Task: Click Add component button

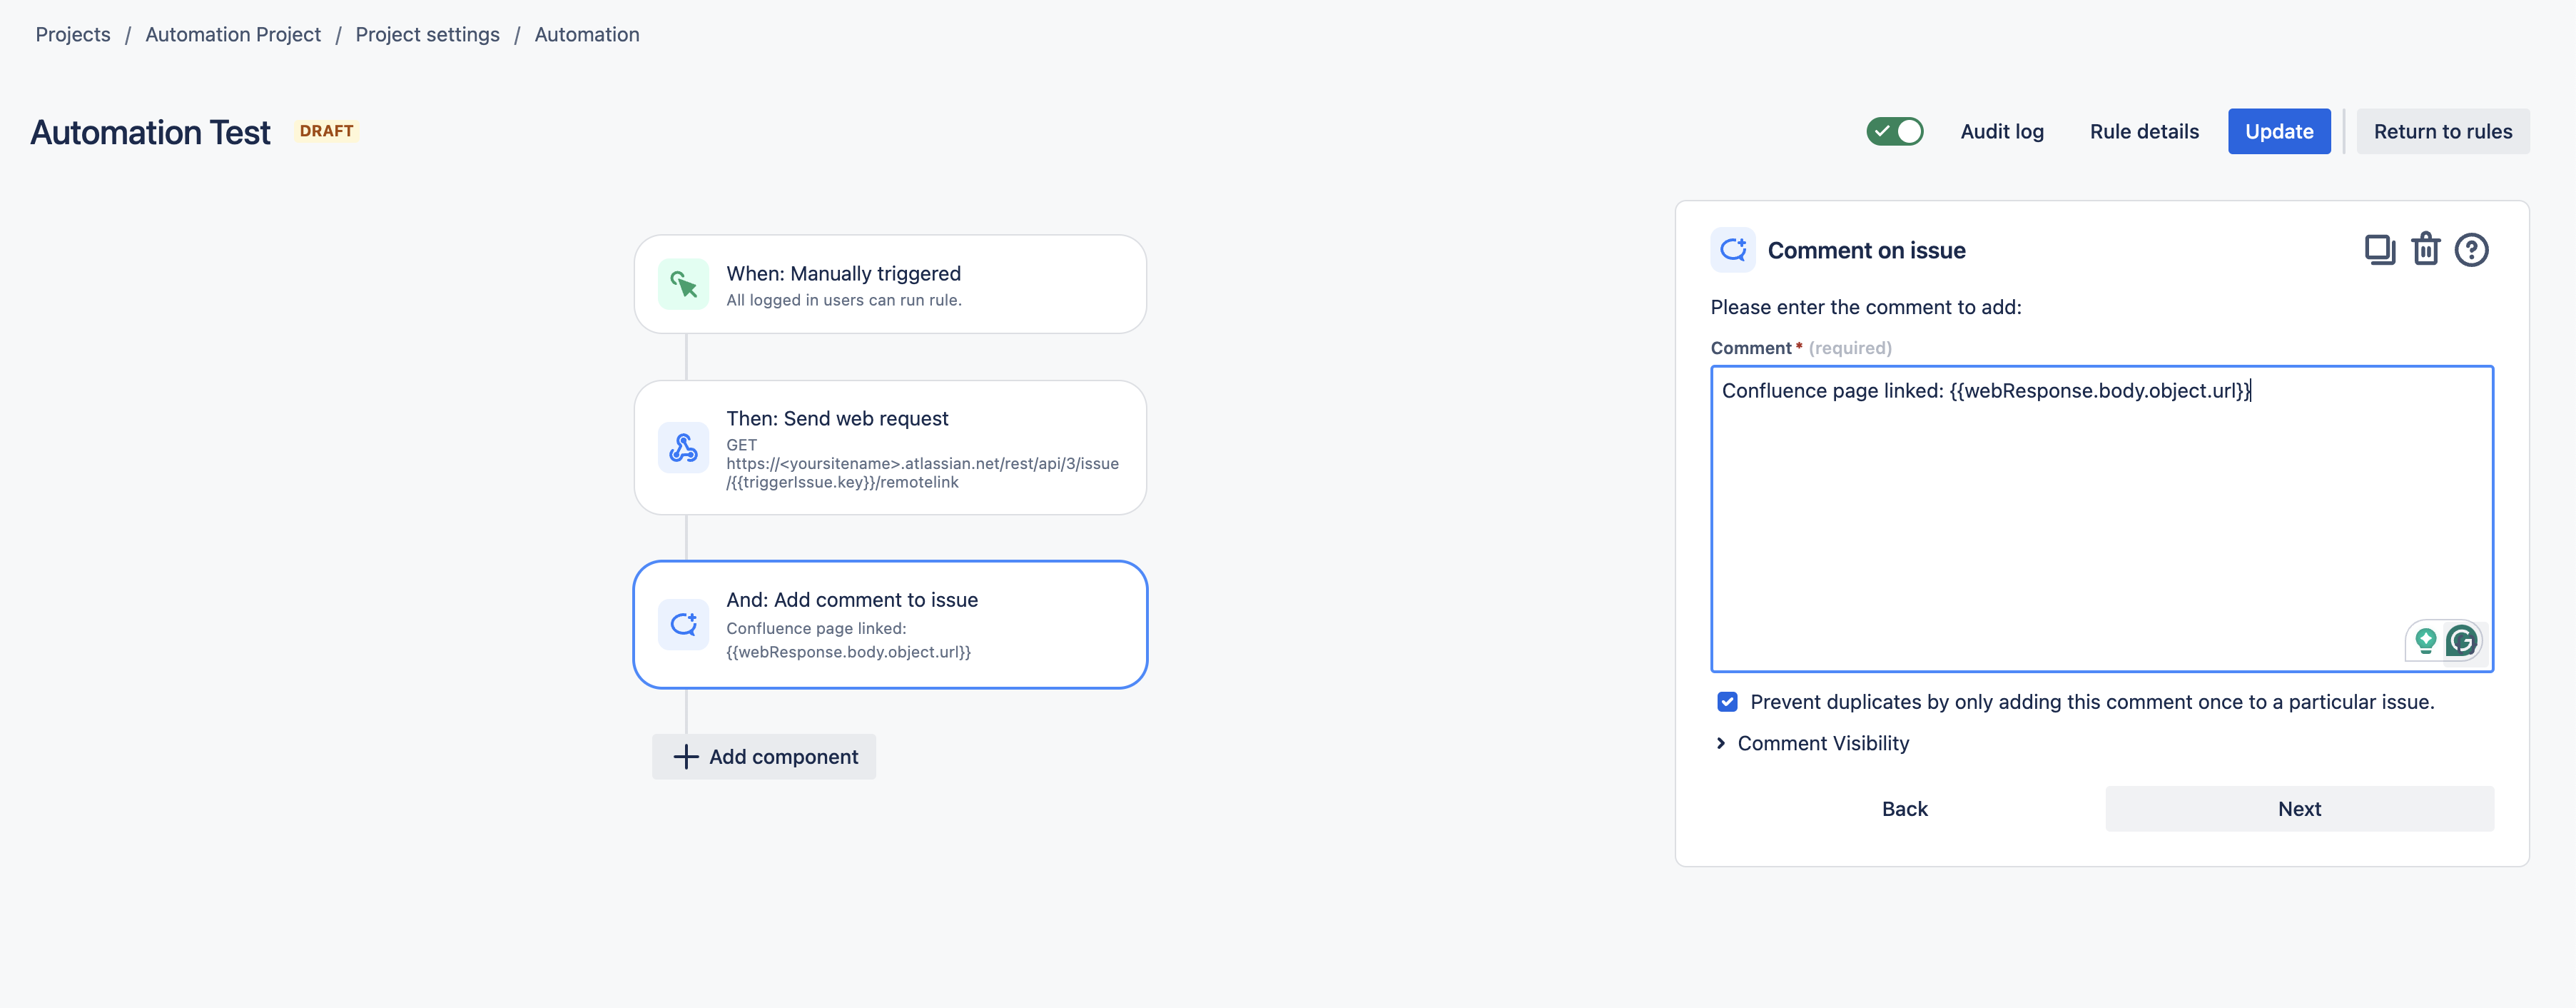Action: point(764,757)
